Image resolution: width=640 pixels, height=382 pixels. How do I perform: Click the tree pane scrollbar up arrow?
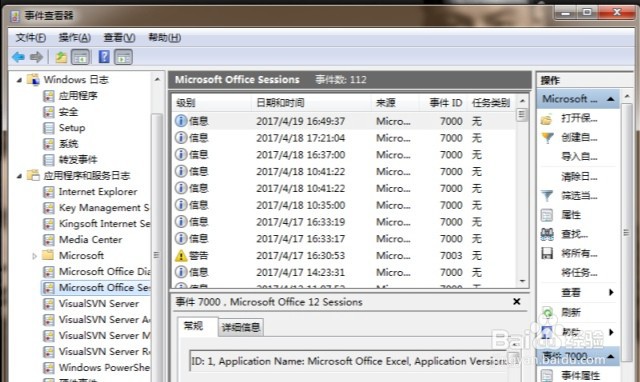pos(158,79)
